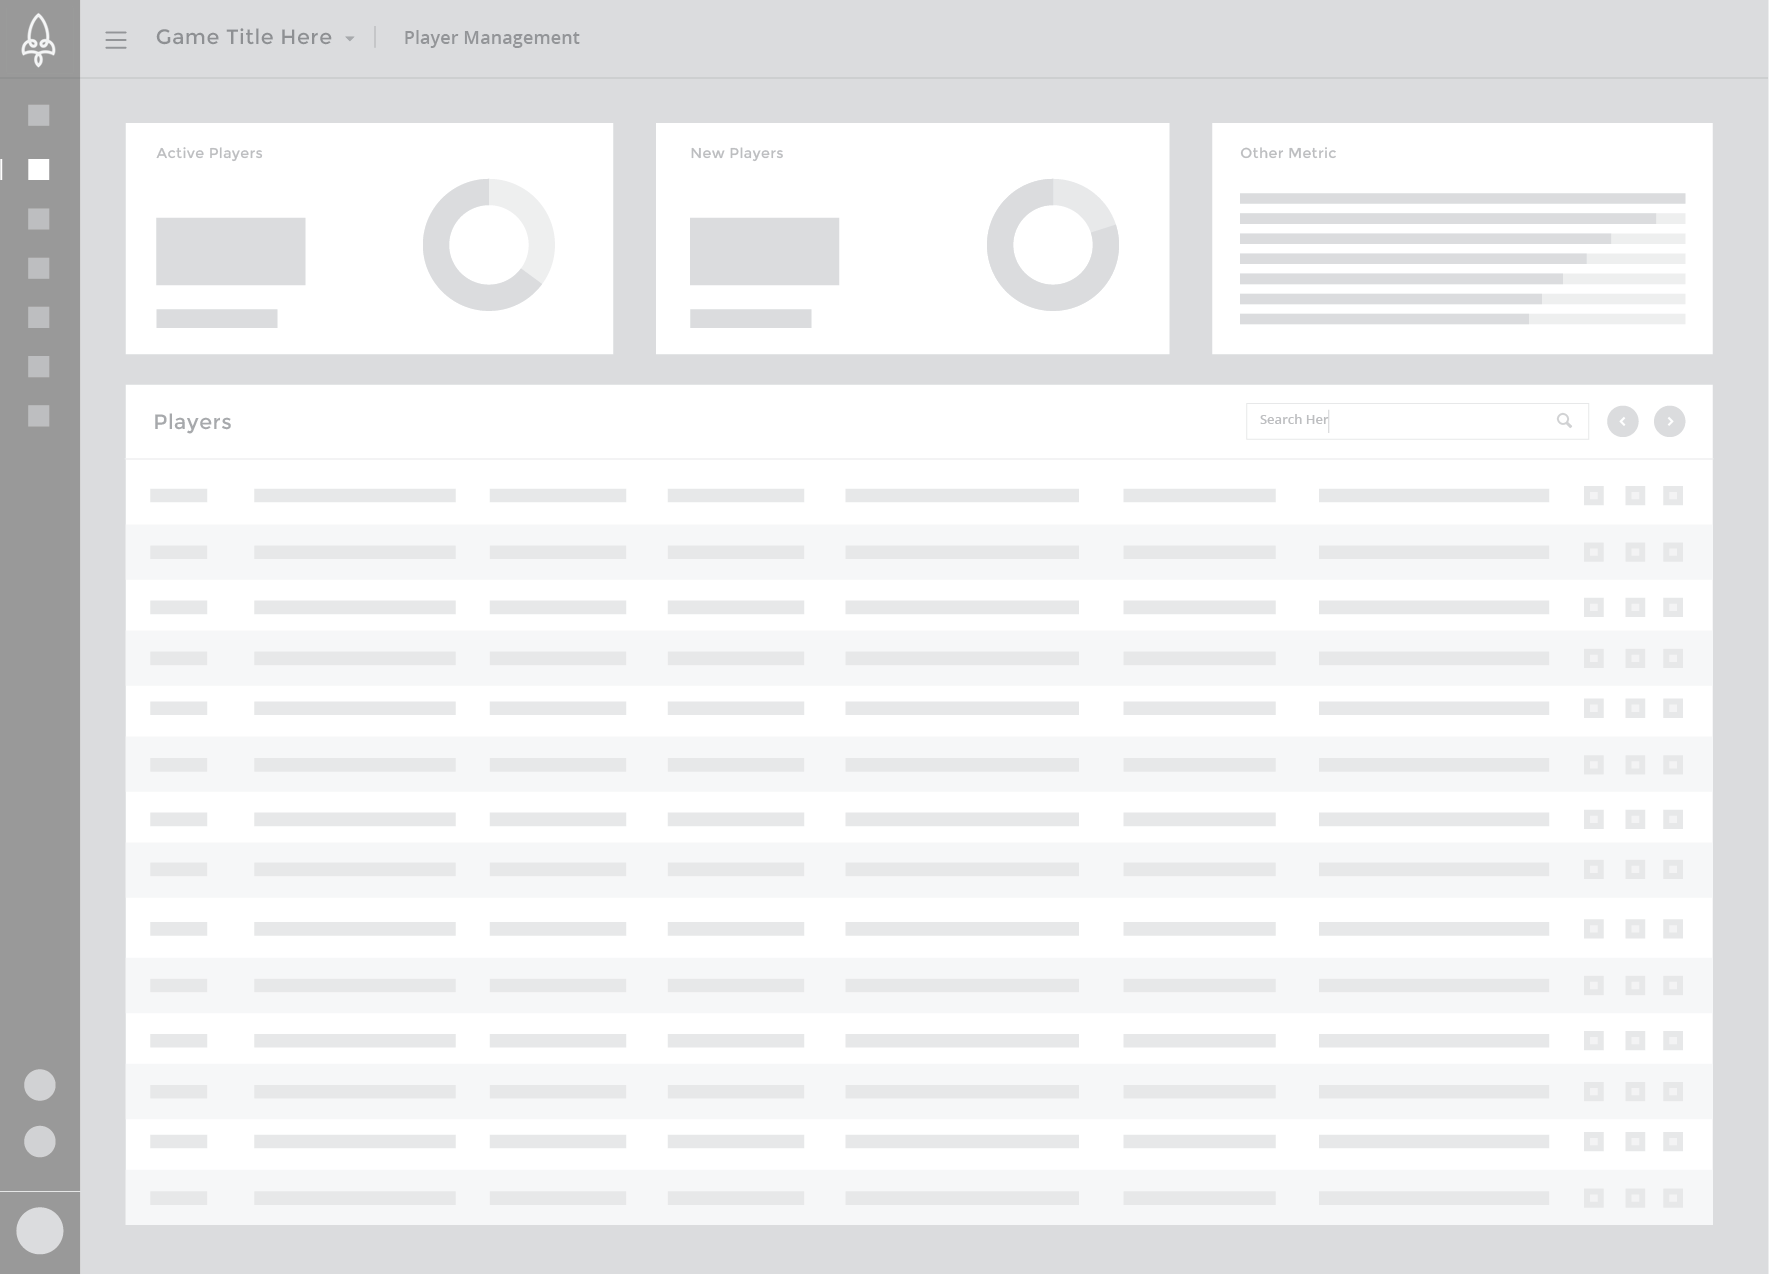Select the highlighted white sidebar icon
The width and height of the screenshot is (1769, 1274).
[x=39, y=170]
